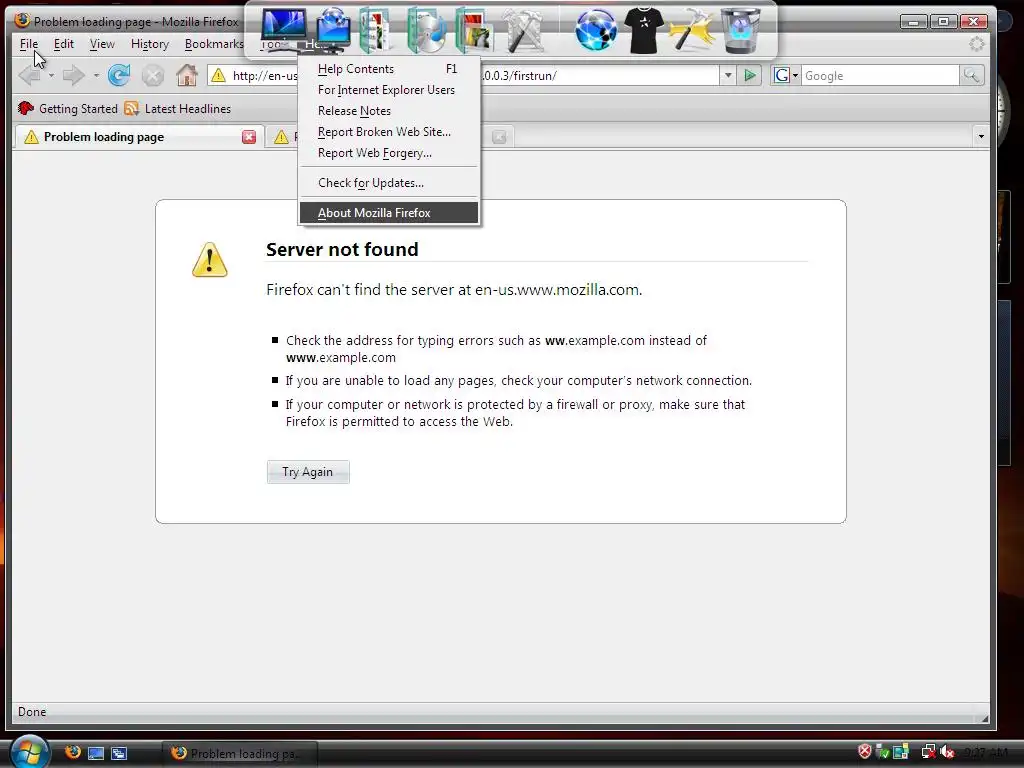The width and height of the screenshot is (1024, 768).
Task: Click the red security shield tray icon
Action: click(865, 752)
